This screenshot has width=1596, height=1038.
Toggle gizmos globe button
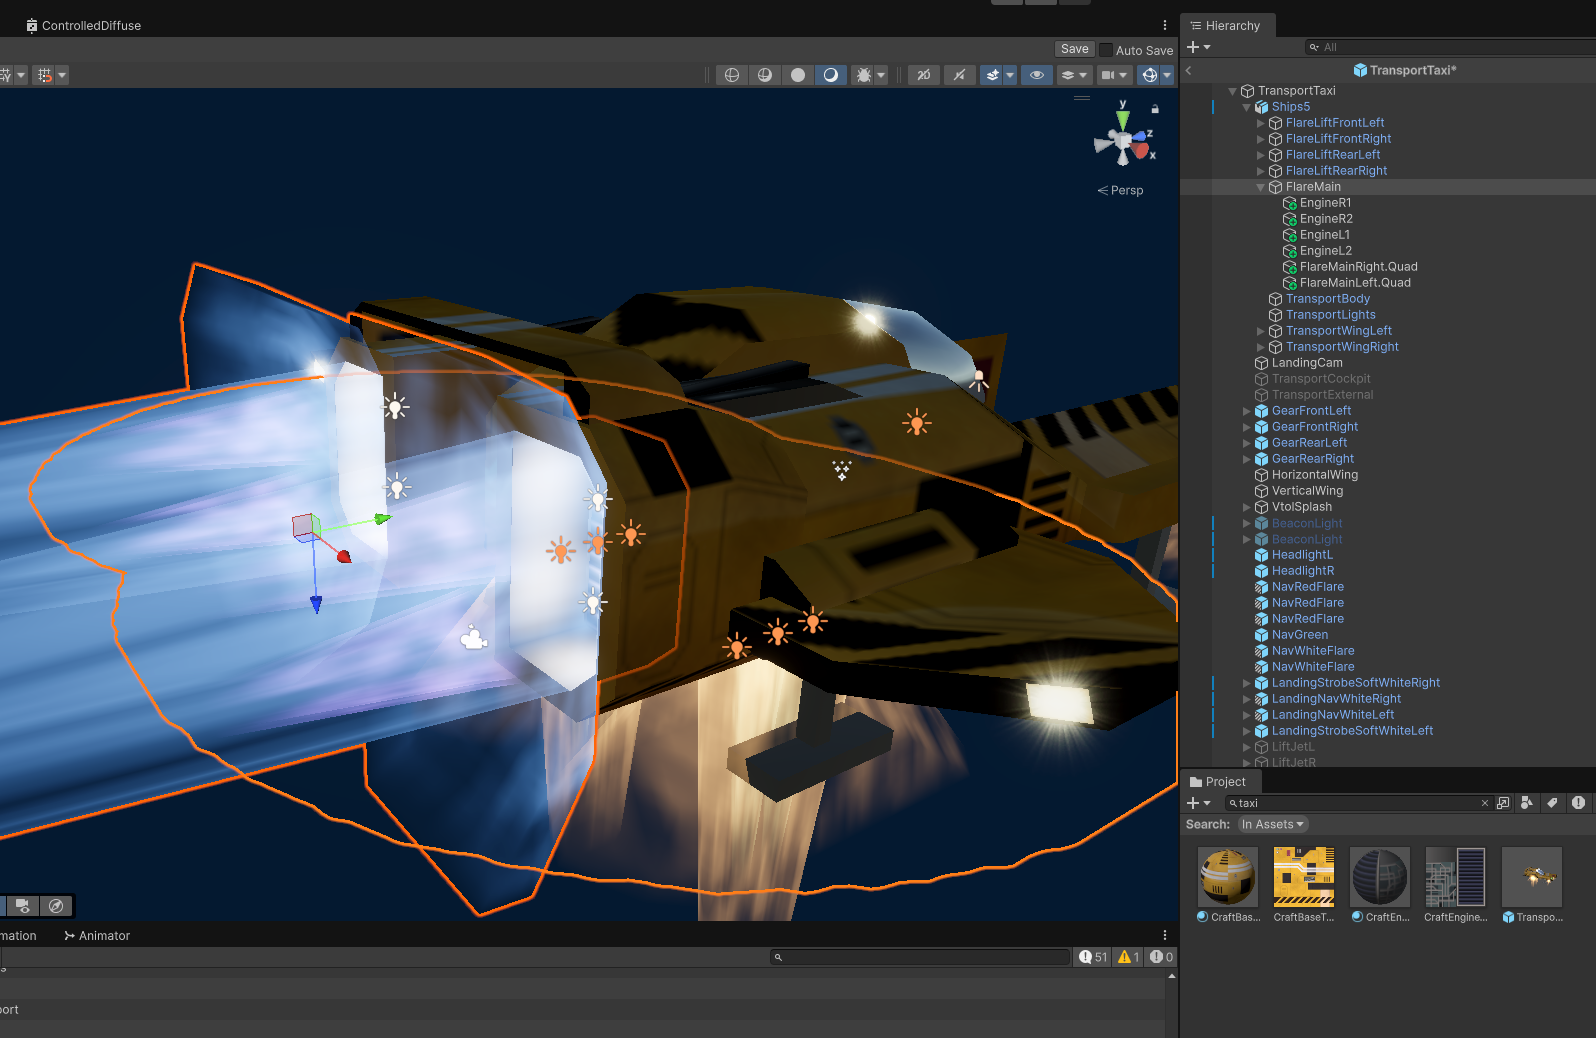coord(1149,75)
